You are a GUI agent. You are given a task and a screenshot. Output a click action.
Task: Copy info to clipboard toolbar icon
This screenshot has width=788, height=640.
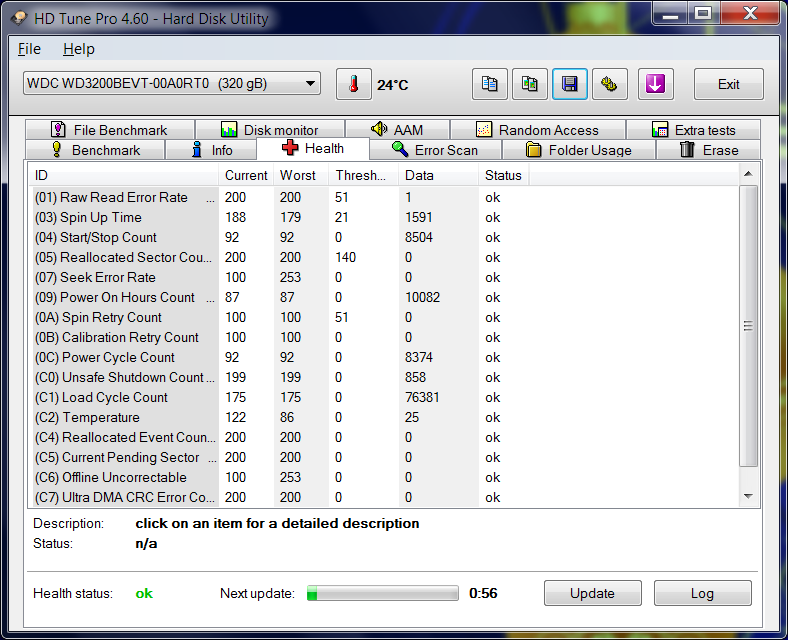489,84
